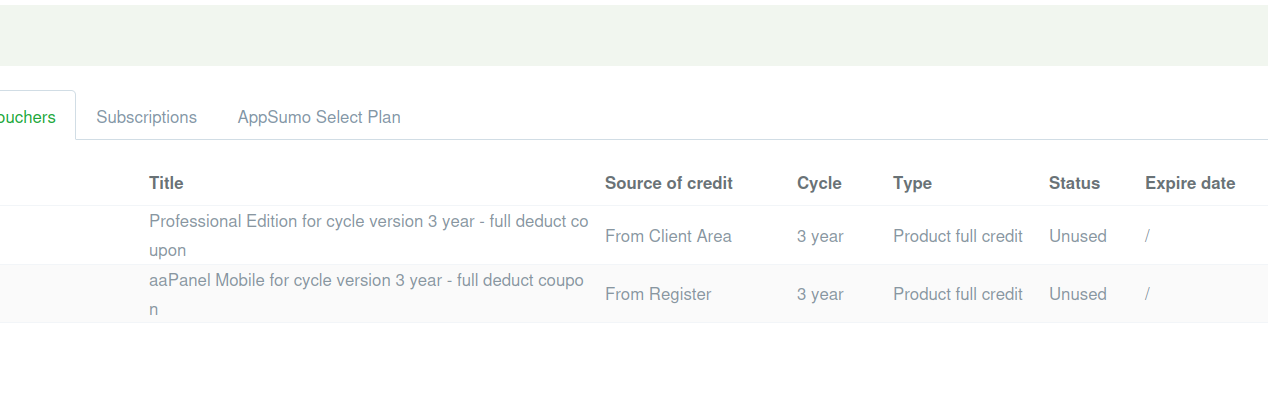Click Product full credit in aaPanel Mobile row
Viewport: 1268px width, 411px height.
click(958, 294)
